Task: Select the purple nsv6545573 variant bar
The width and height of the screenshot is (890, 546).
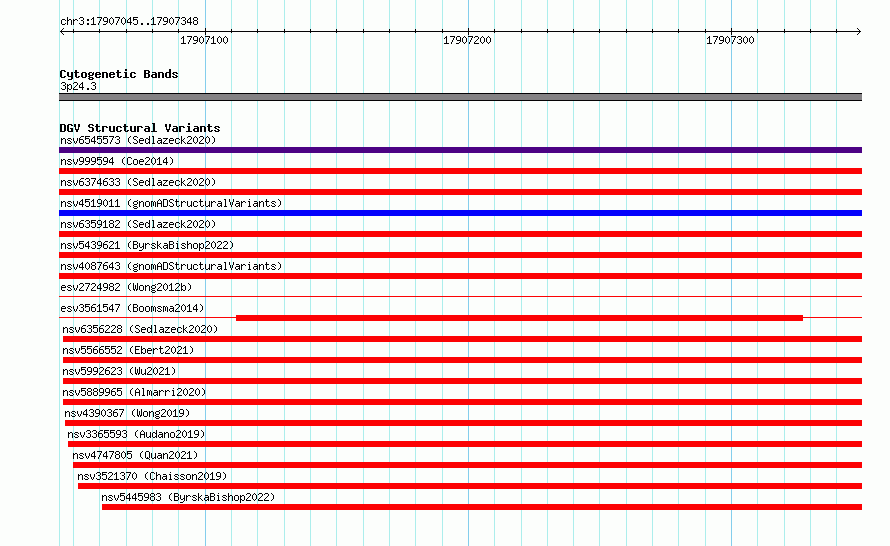Action: tap(460, 150)
